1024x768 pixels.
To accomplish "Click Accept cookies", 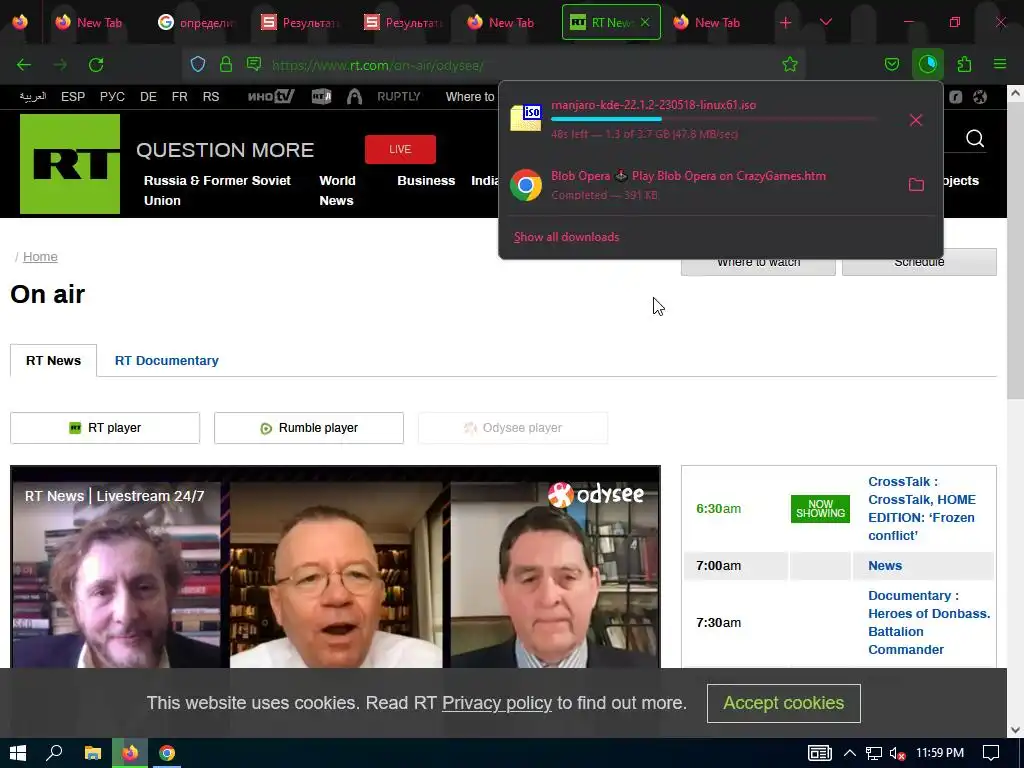I will (784, 703).
